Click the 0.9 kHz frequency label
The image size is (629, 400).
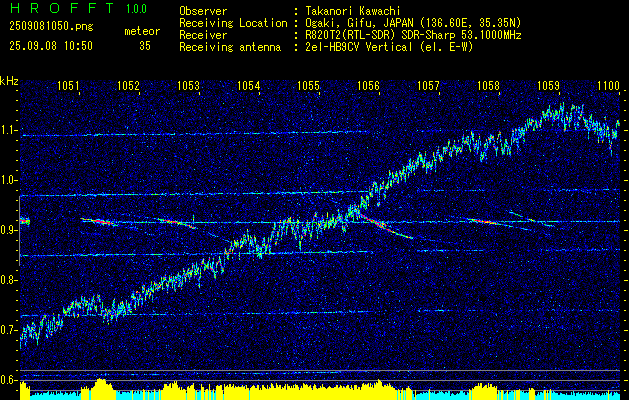[9, 230]
